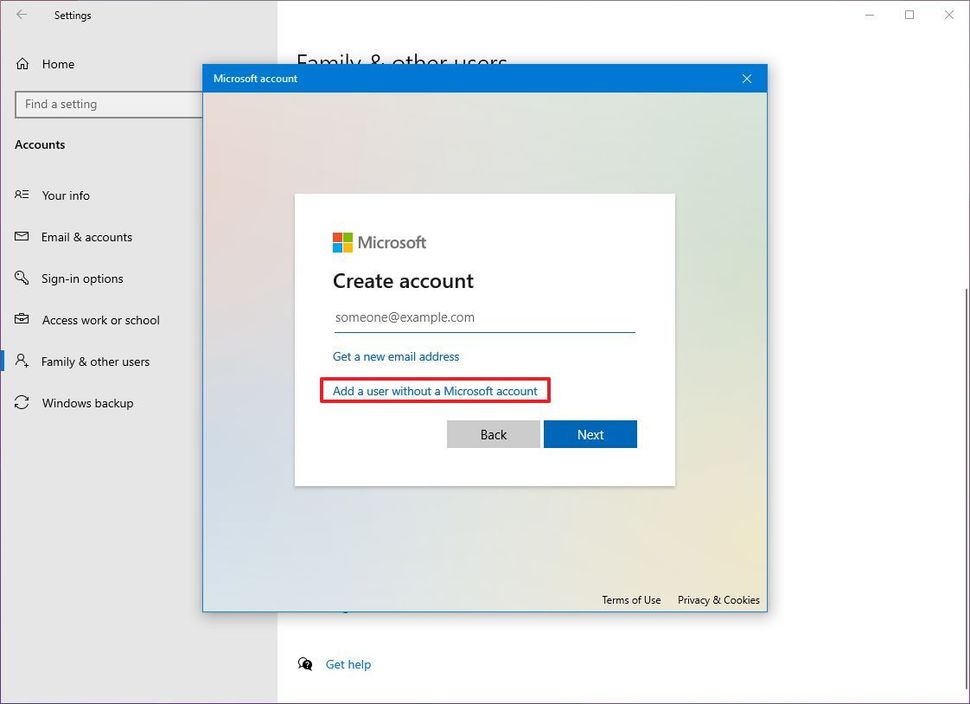Go to Sign-in options
The height and width of the screenshot is (704, 970).
click(x=82, y=278)
